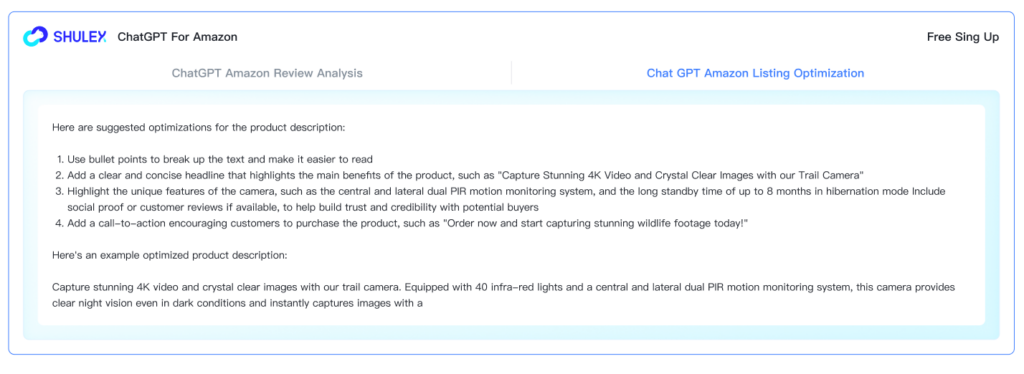Viewport: 1024px width, 374px height.
Task: Click the 'Add a call-to-action' suggestion line
Action: click(x=407, y=224)
